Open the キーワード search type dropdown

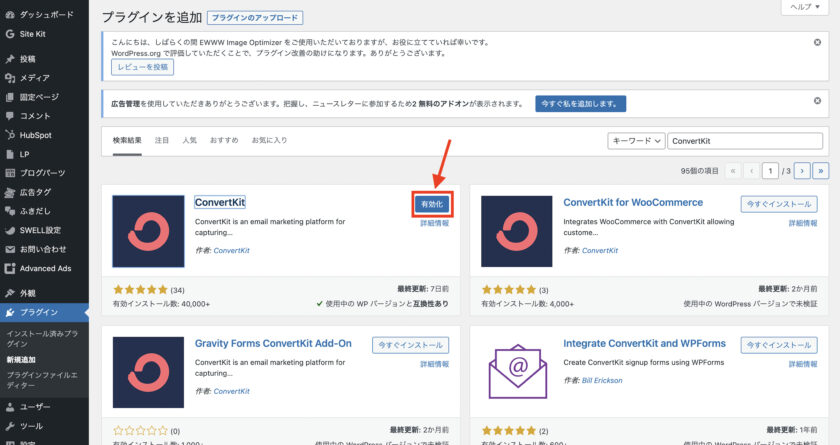click(636, 141)
